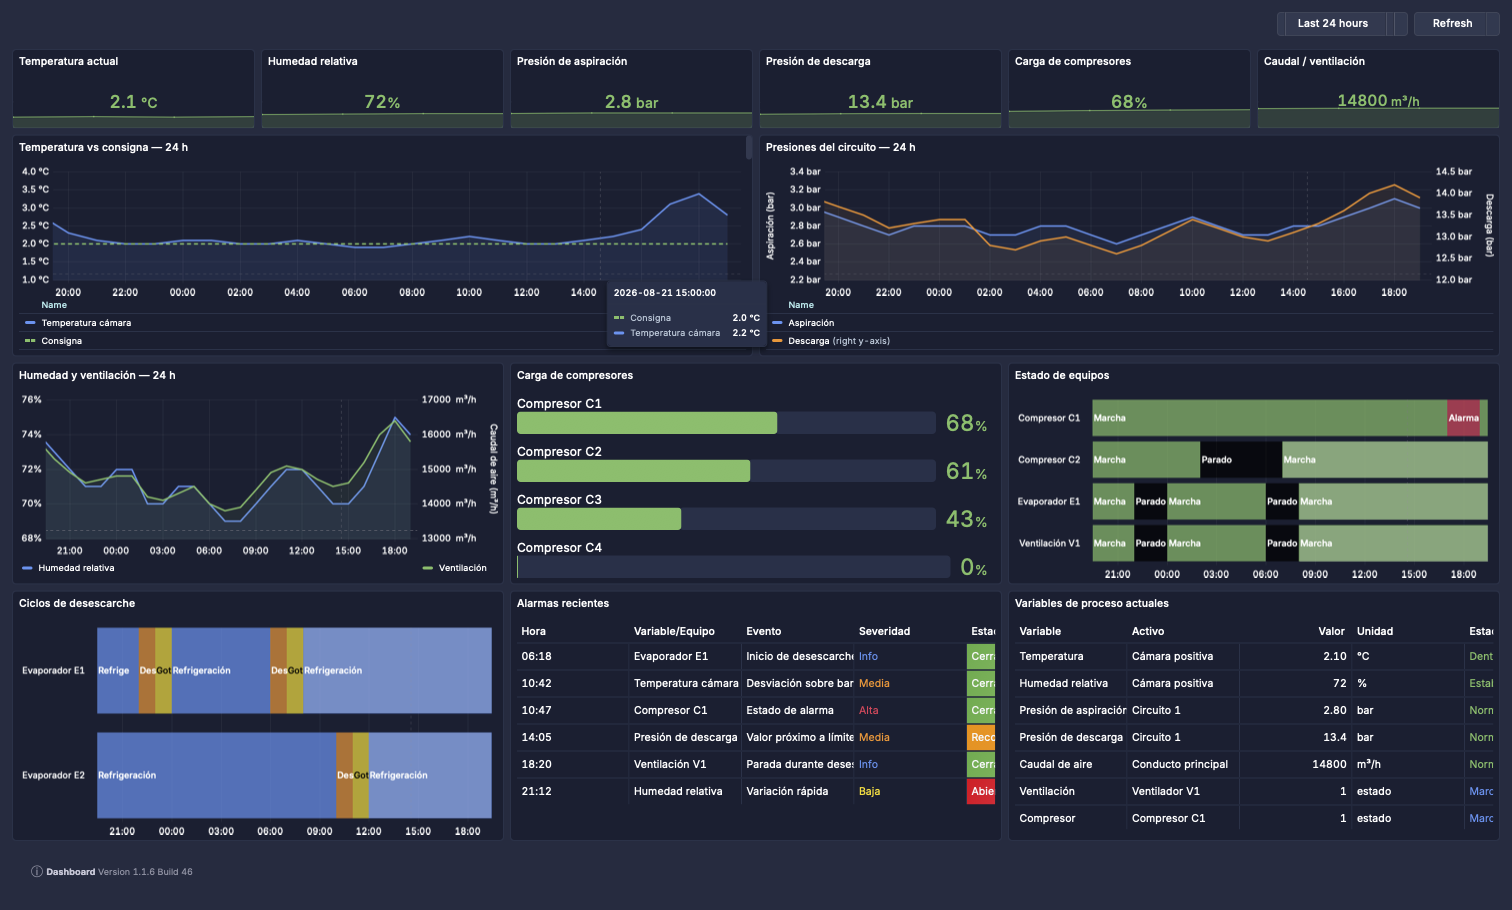Click the Baja severity cell
Viewport: 1512px width, 910px height.
pyautogui.click(x=870, y=791)
